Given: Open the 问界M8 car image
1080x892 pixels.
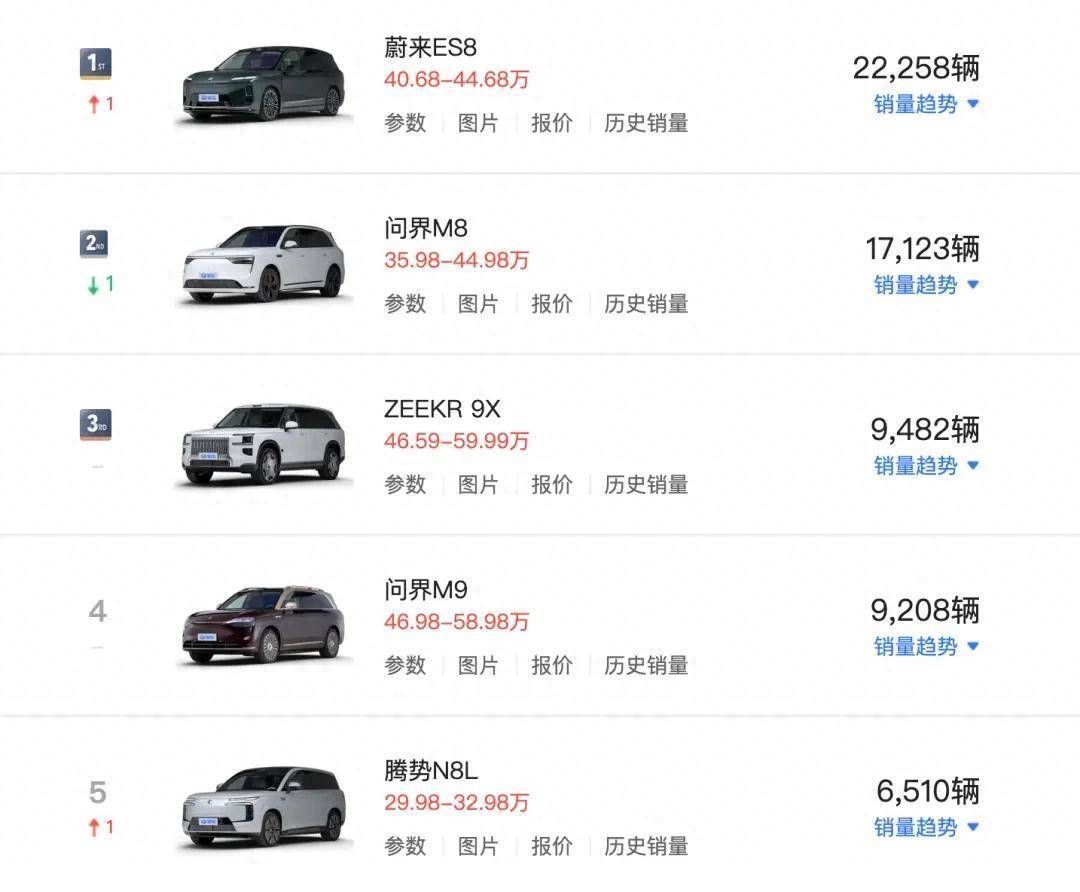Looking at the screenshot, I should [263, 264].
